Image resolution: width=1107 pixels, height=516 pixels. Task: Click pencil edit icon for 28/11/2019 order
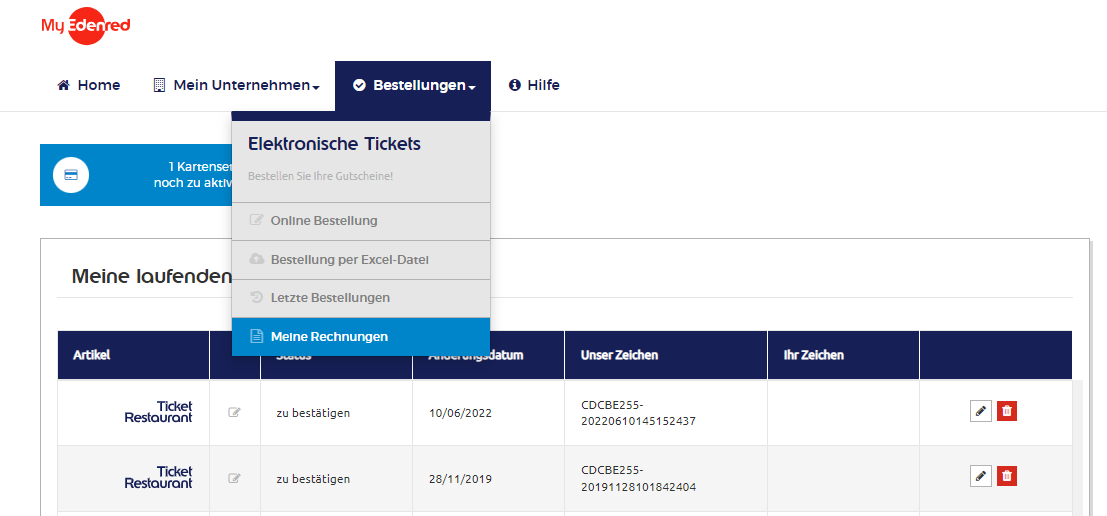981,476
